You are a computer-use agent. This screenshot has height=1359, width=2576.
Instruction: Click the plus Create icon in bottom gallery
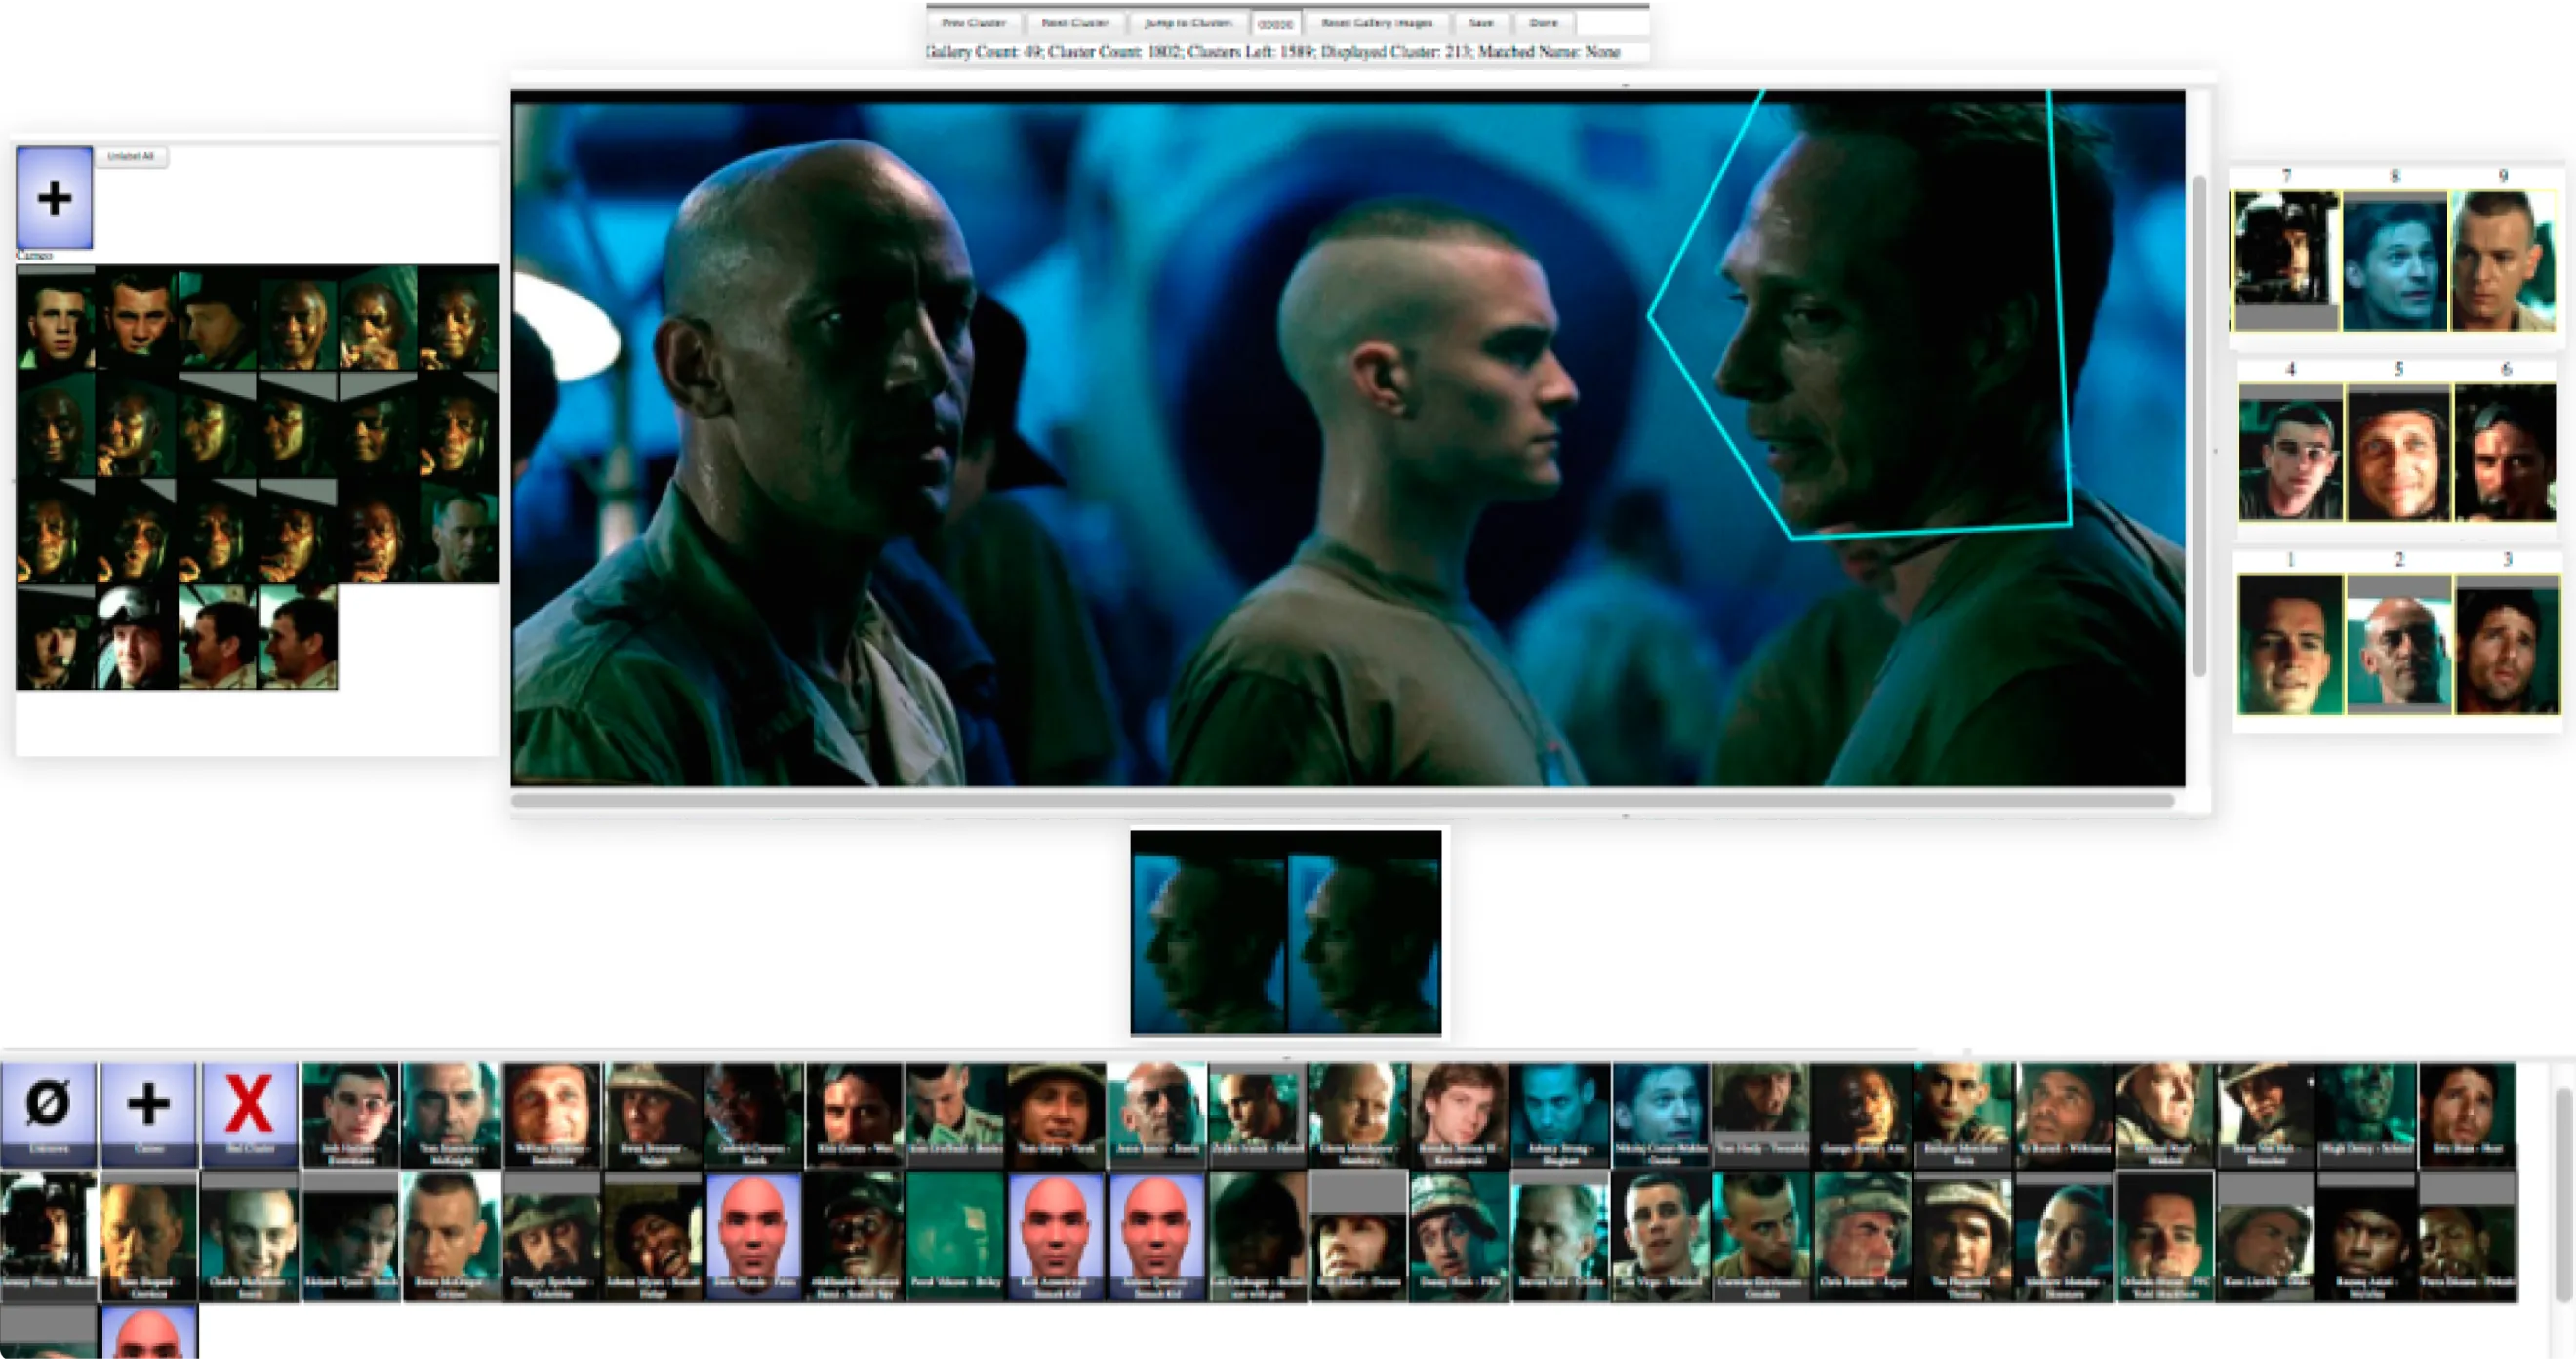tap(148, 1113)
